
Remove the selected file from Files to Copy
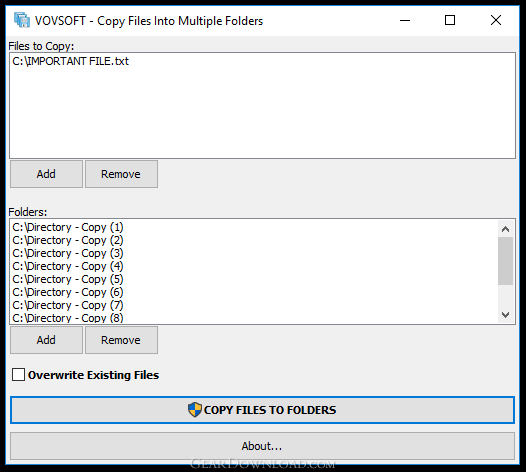[x=121, y=174]
